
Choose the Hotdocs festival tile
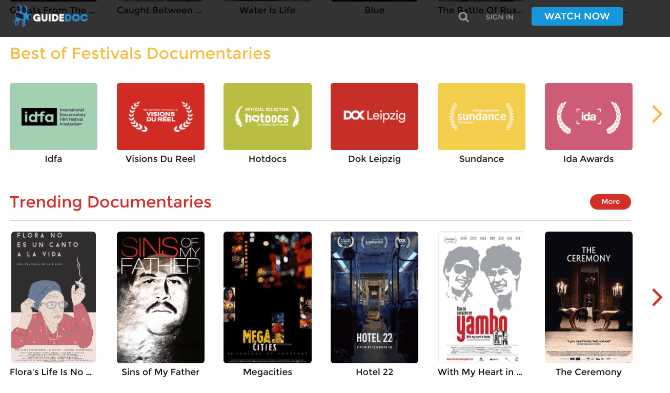click(x=267, y=116)
